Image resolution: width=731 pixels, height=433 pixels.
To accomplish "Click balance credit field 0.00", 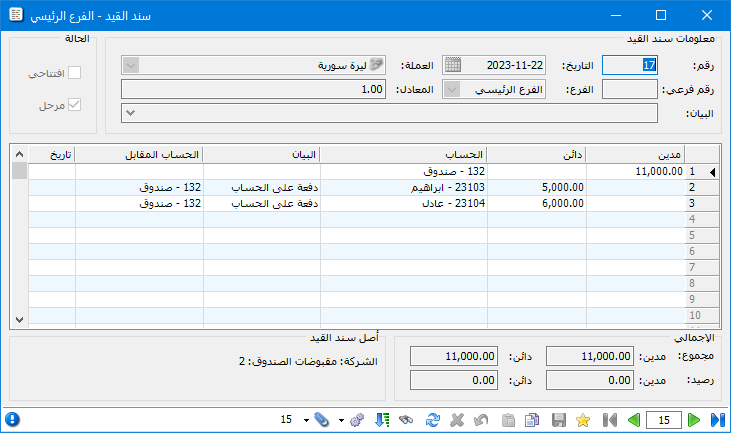I will pos(454,380).
